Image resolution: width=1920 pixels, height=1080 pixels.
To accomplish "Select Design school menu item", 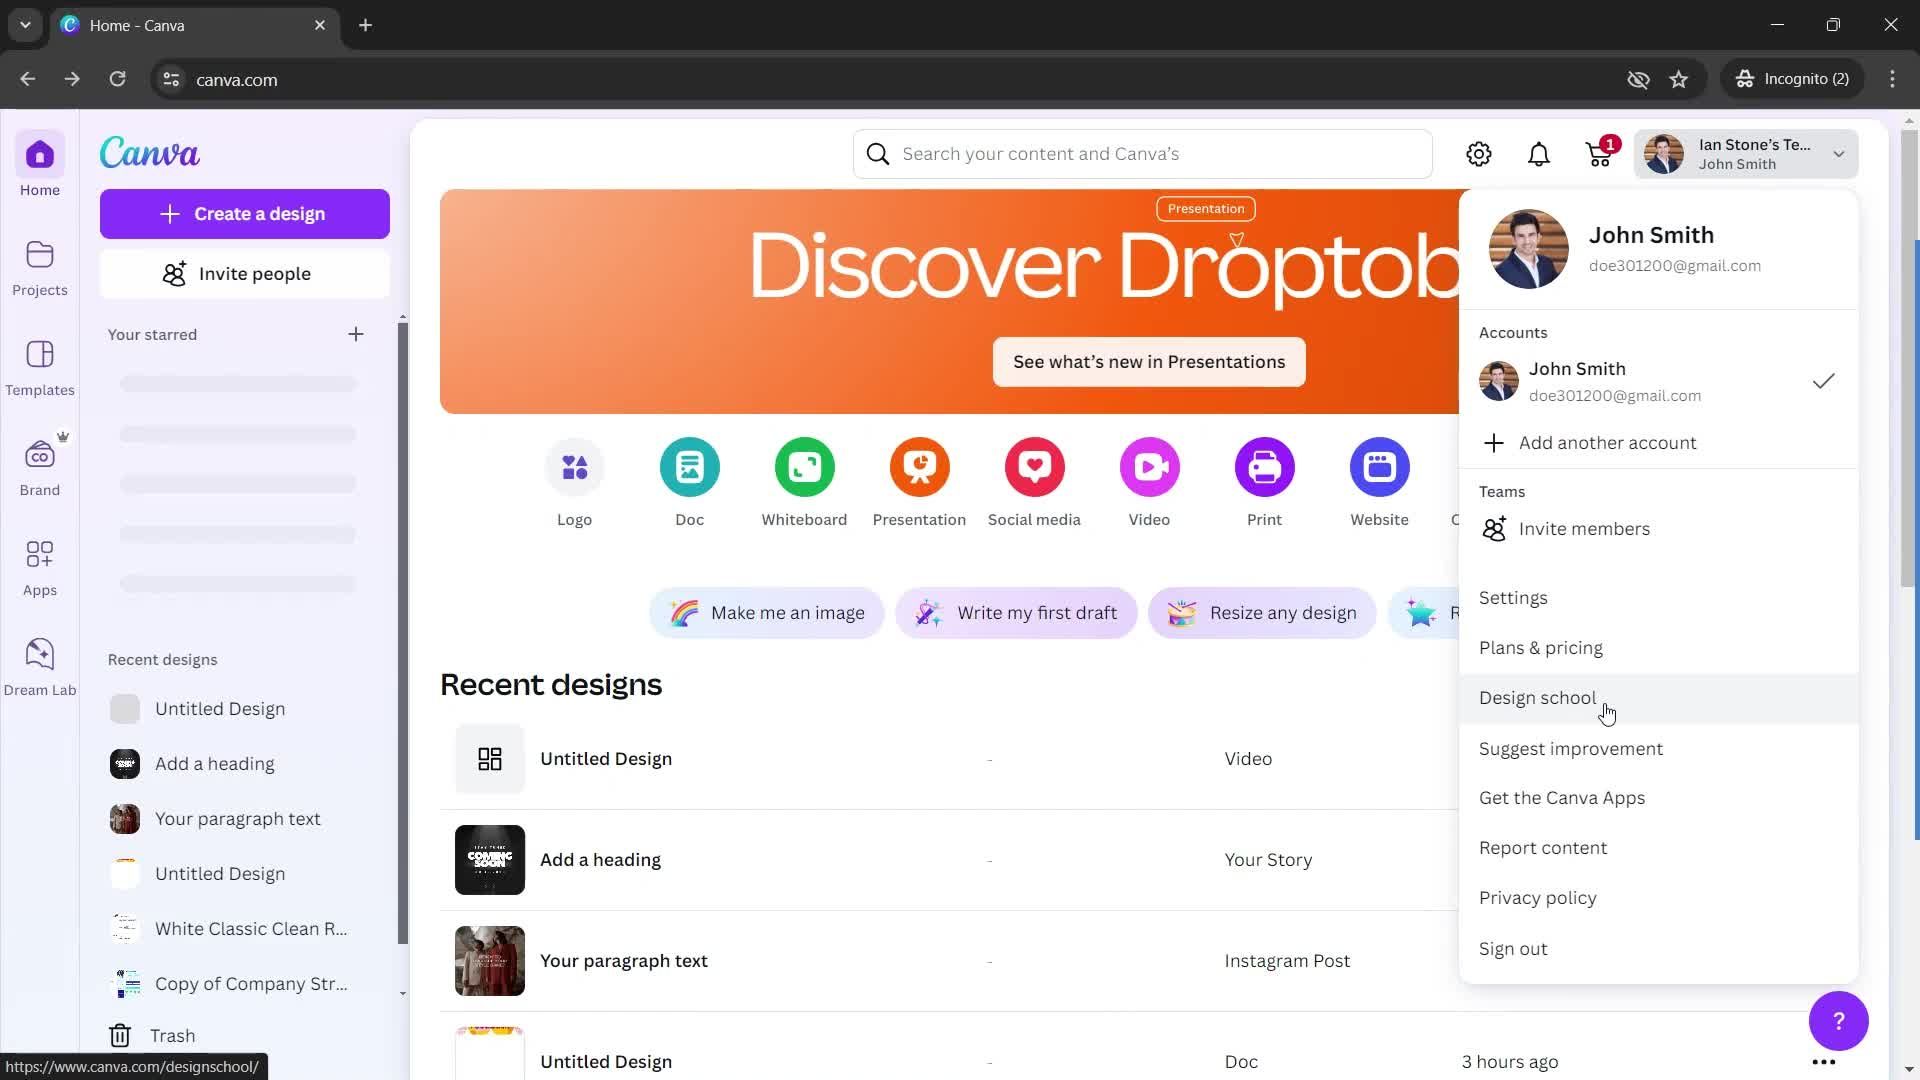I will (x=1659, y=698).
